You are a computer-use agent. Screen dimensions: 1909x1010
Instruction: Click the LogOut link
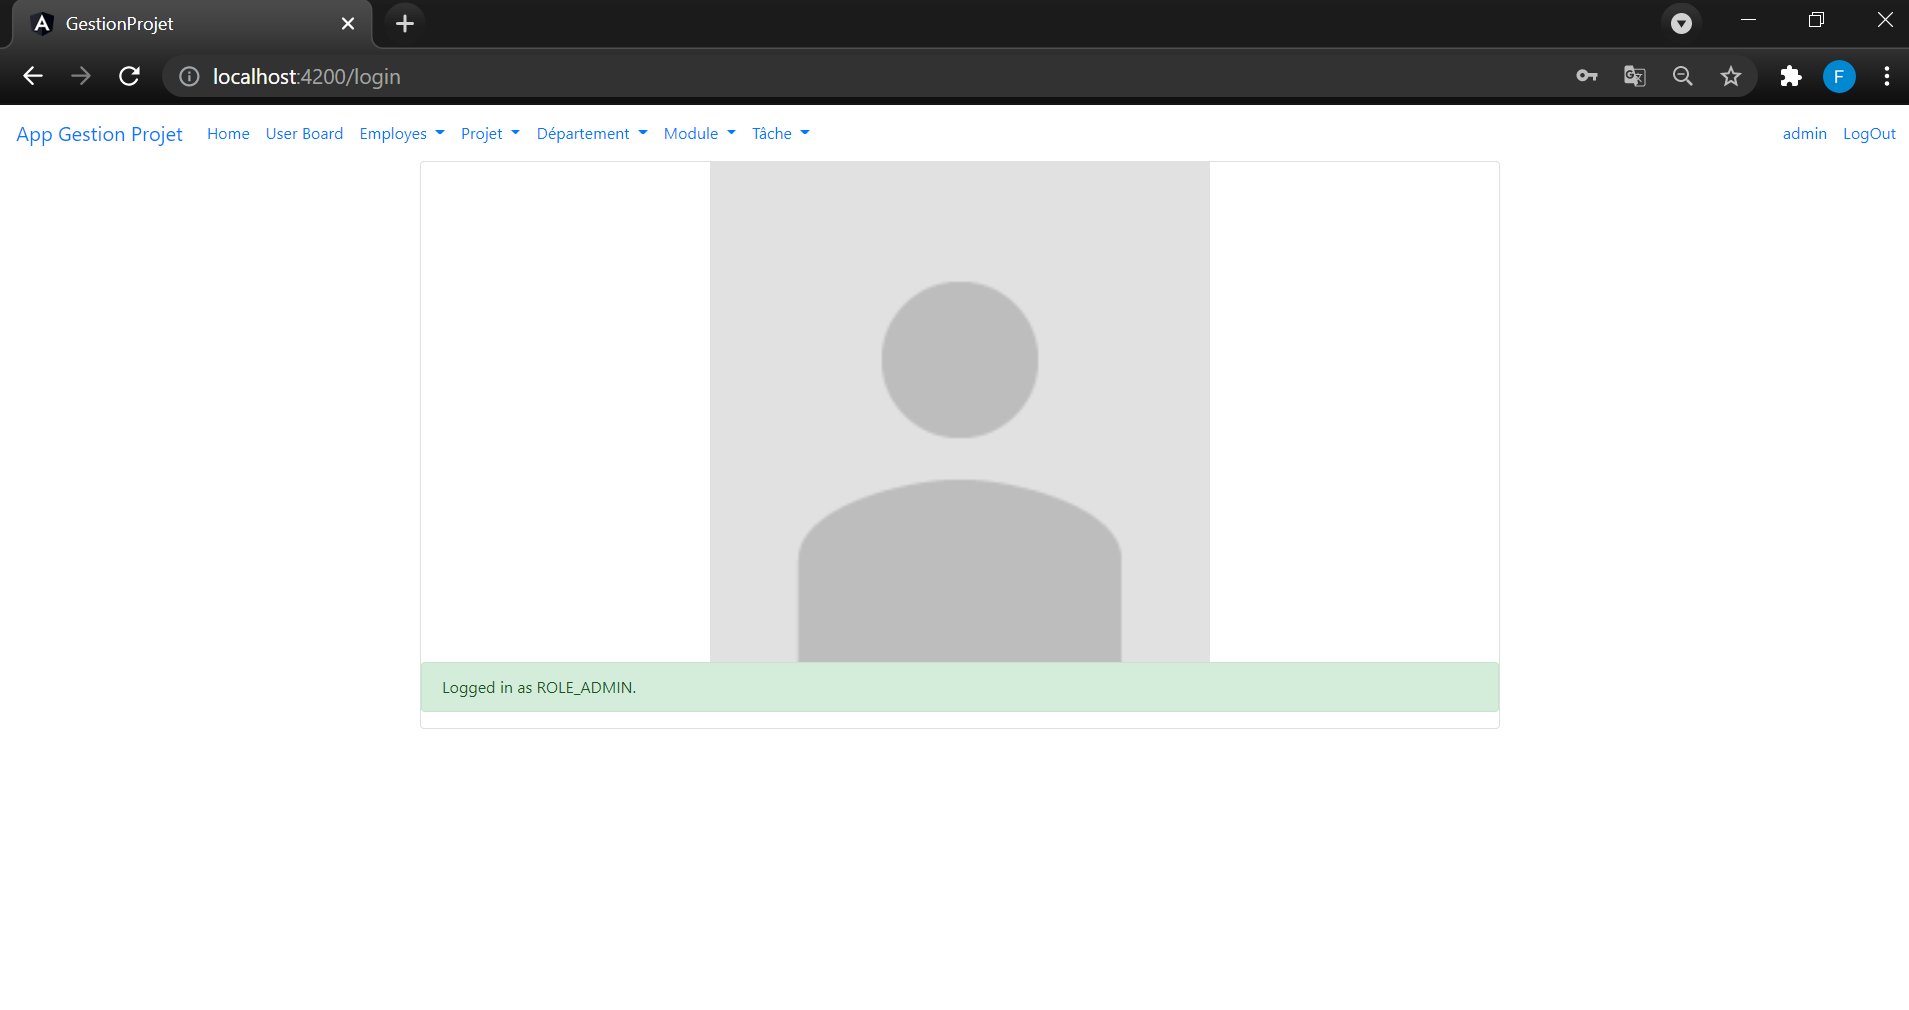1868,133
